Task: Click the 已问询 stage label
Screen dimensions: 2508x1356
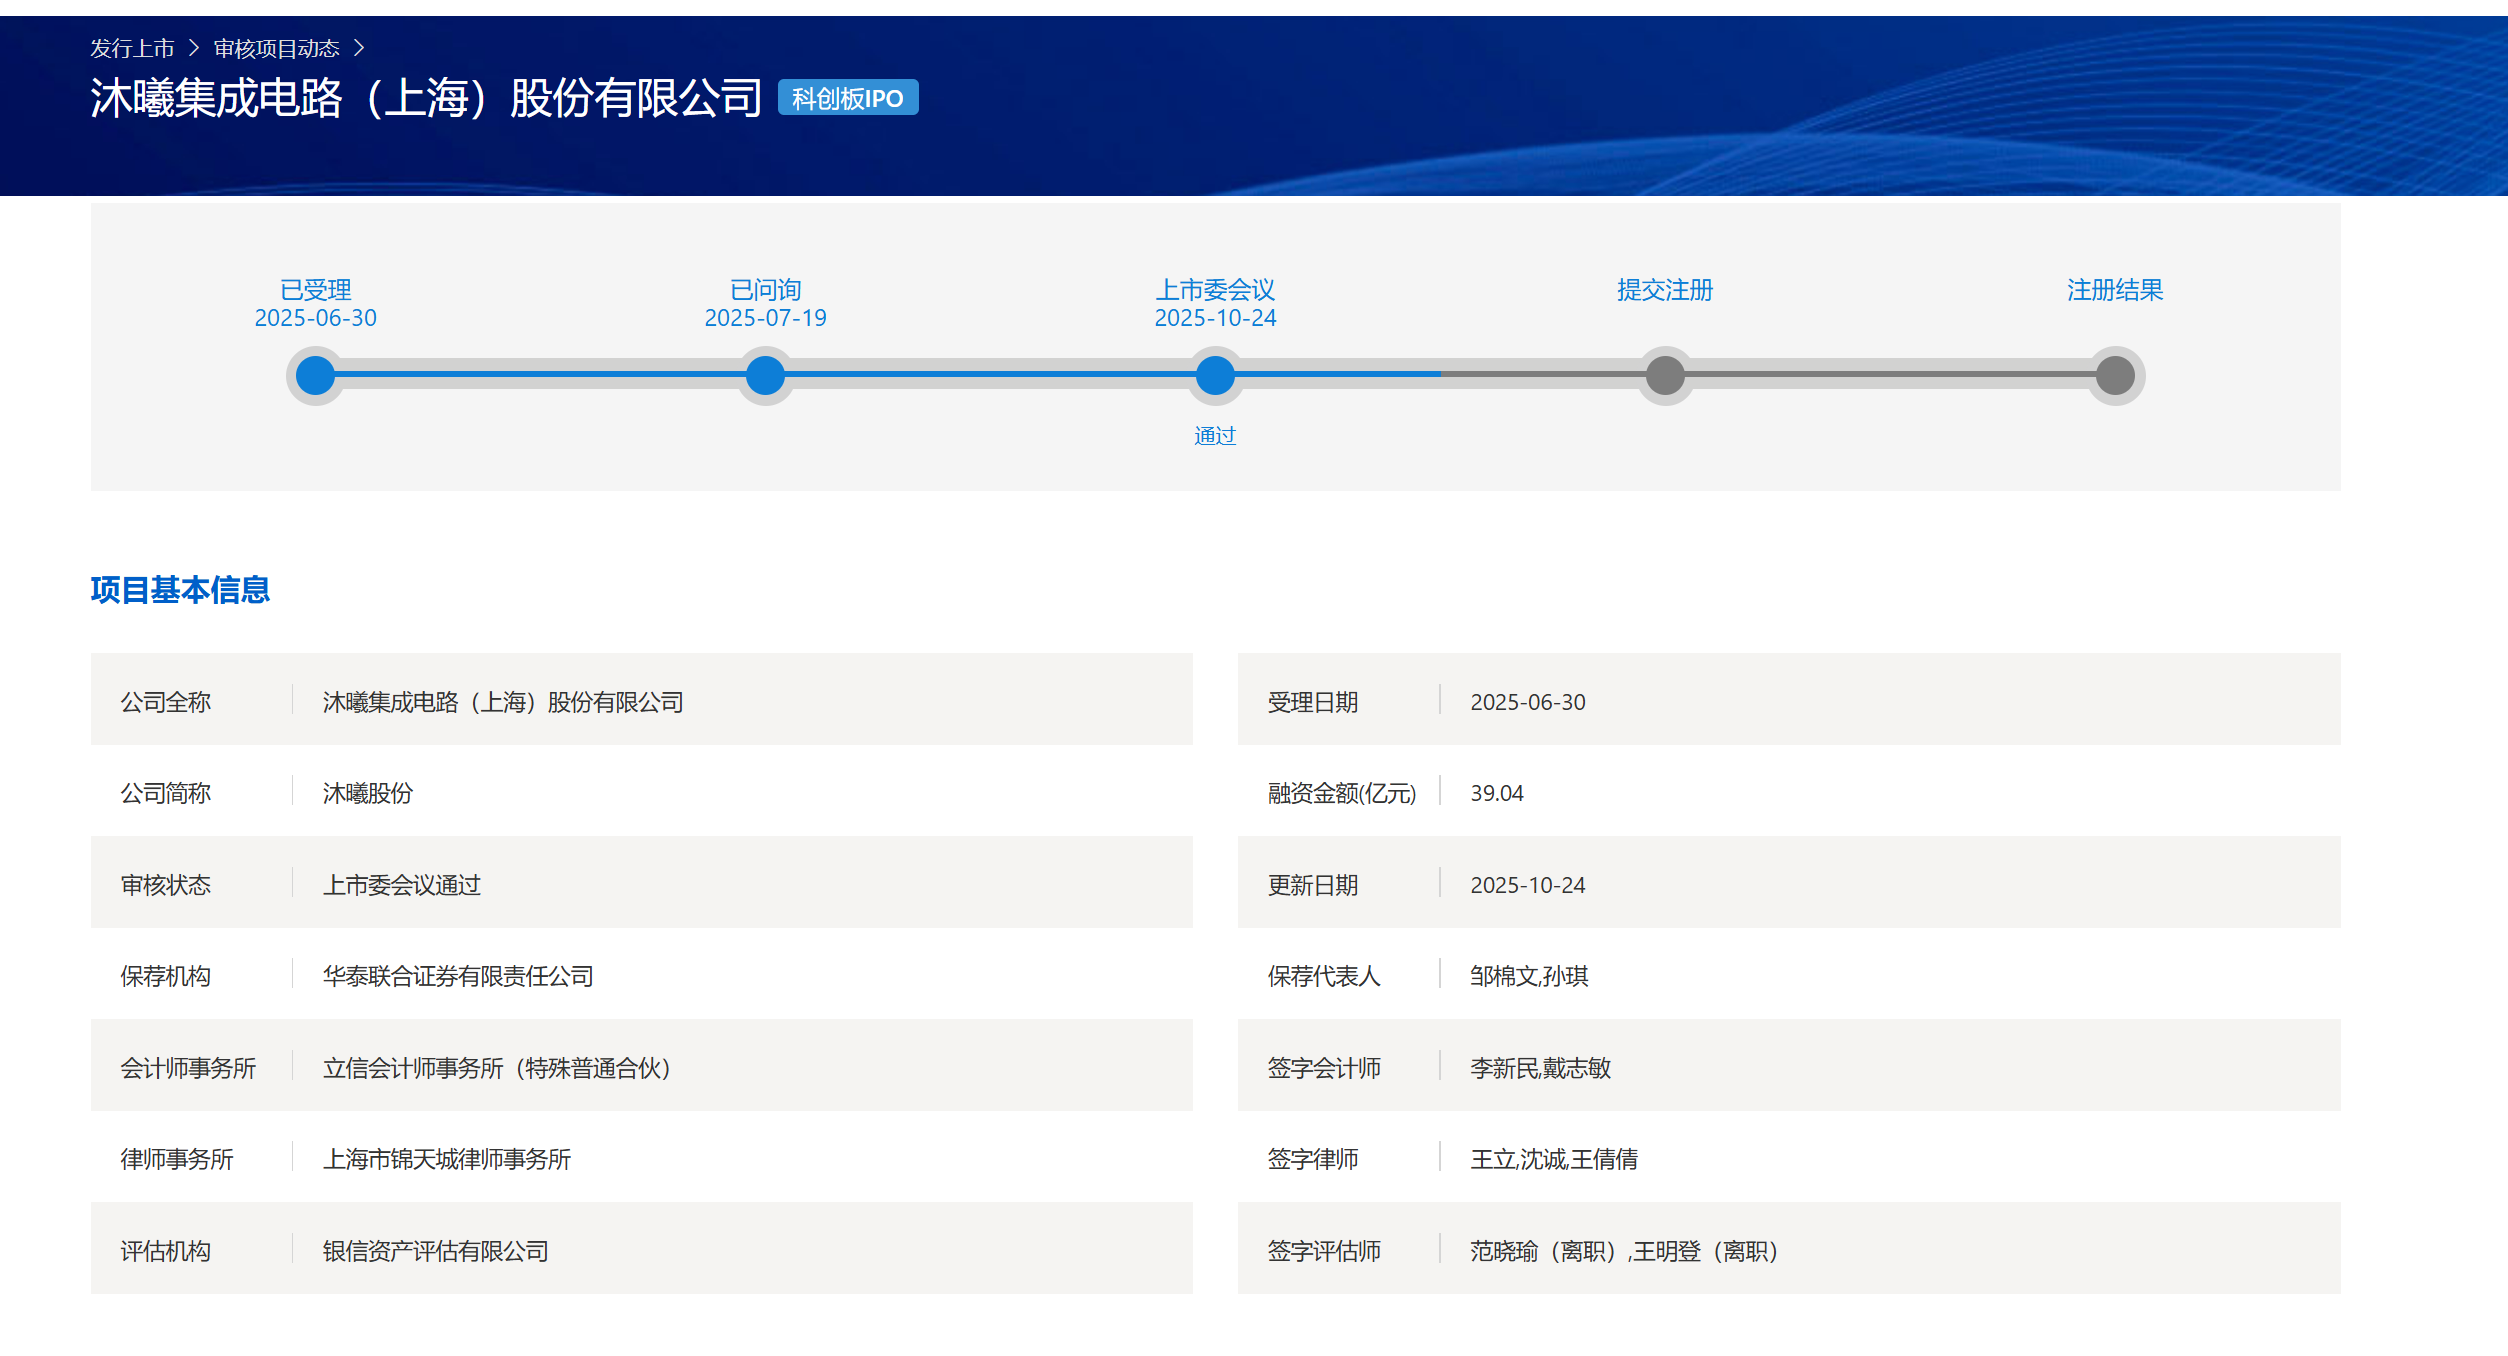Action: [x=765, y=290]
